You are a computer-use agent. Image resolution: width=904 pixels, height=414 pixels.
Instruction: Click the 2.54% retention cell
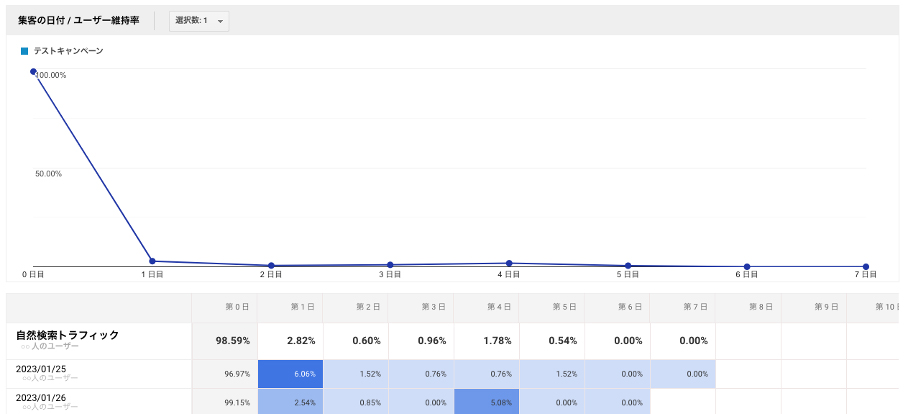pyautogui.click(x=290, y=402)
